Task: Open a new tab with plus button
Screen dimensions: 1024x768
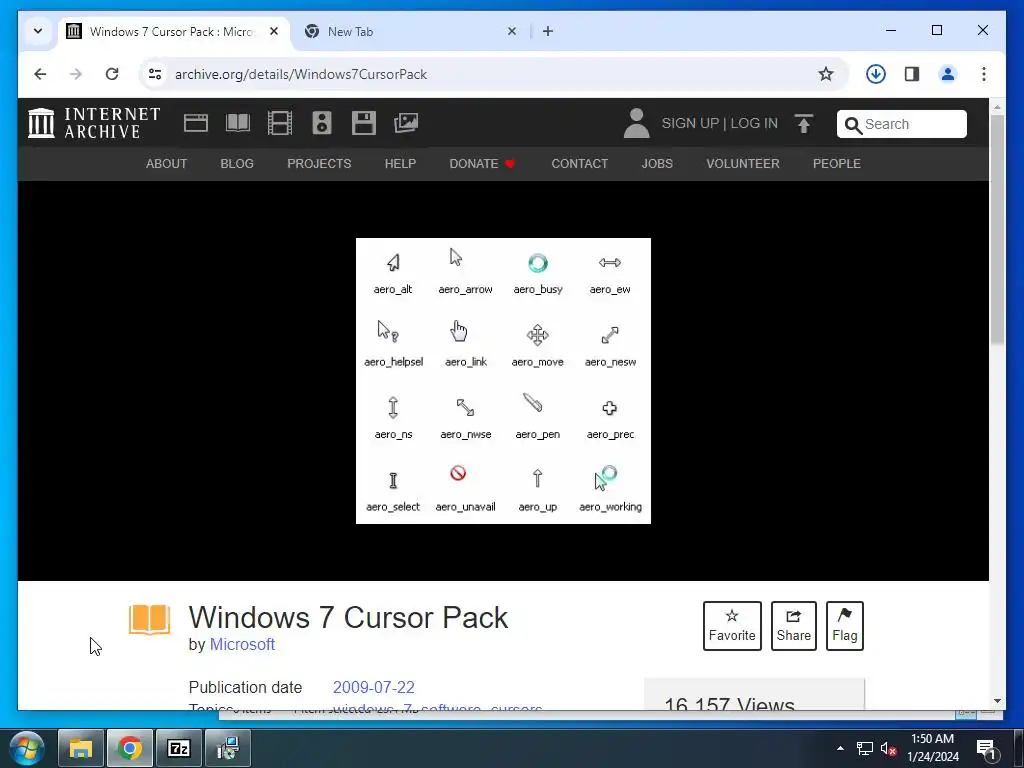Action: [548, 31]
